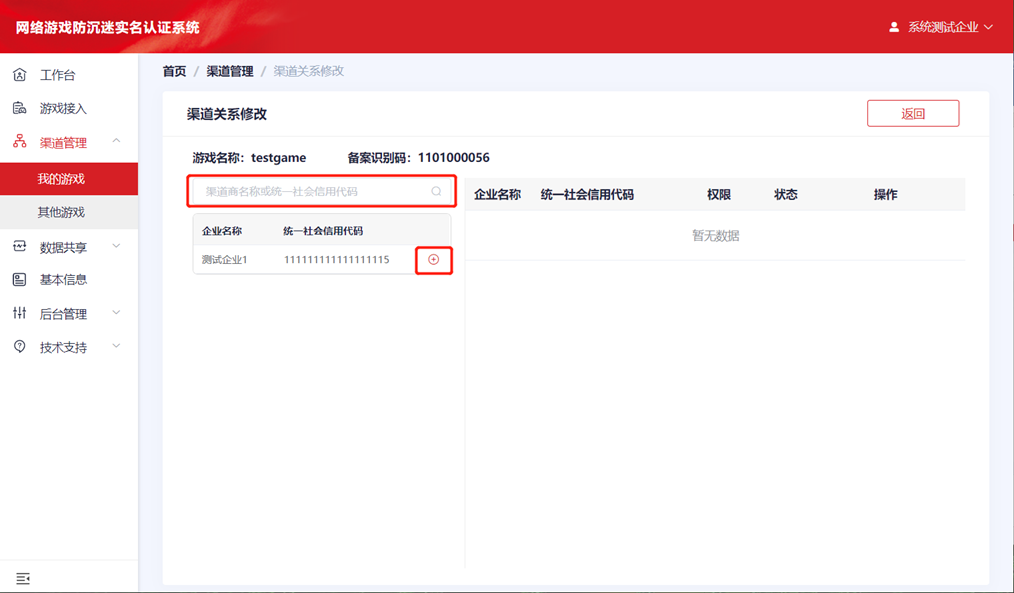1014x593 pixels.
Task: Click the right table's 企业名称 header
Action: point(497,195)
